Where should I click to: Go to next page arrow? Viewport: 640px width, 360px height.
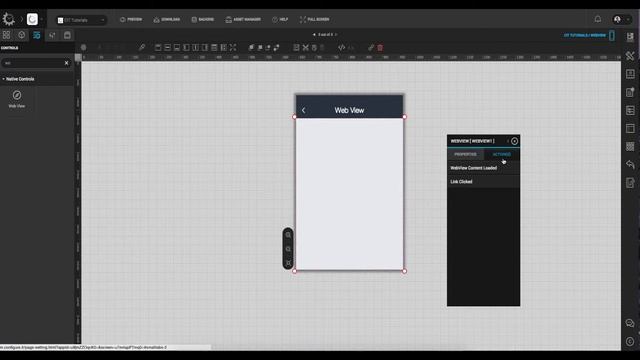tap(336, 35)
